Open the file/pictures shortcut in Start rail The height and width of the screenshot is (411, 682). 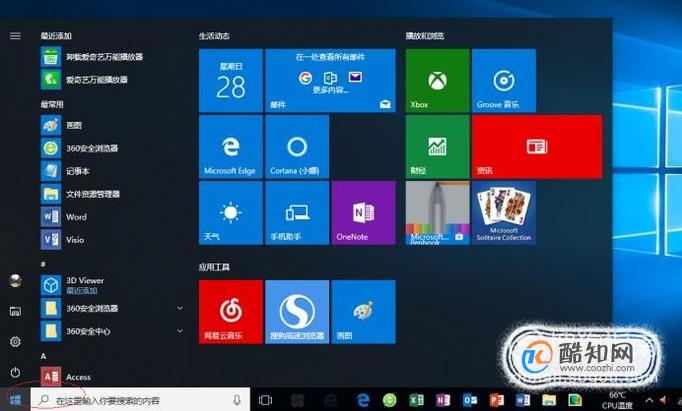click(x=15, y=311)
